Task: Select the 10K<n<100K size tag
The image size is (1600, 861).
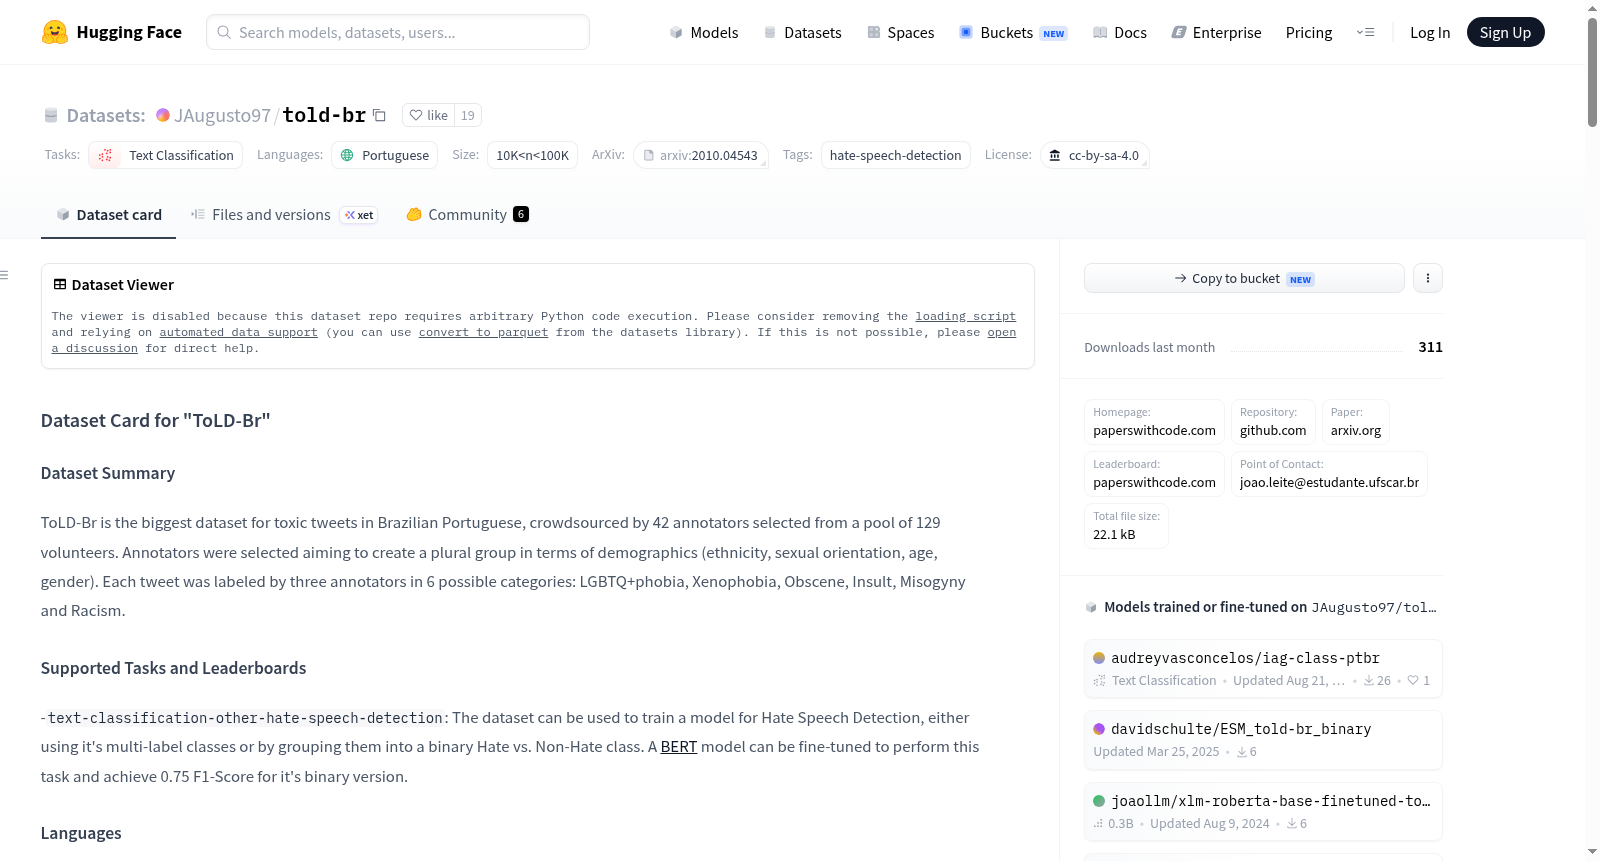Action: point(532,155)
